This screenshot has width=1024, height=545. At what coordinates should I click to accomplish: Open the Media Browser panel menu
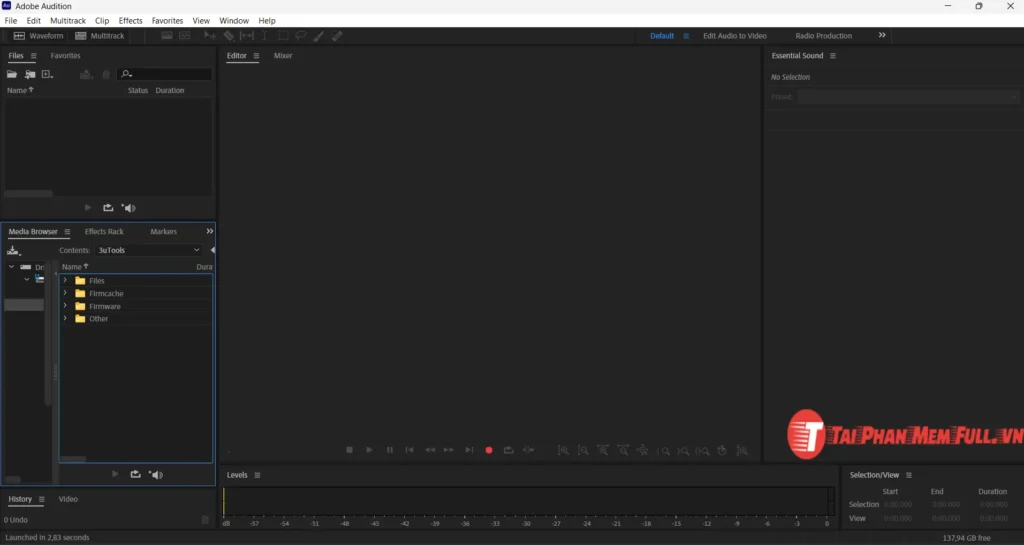(x=67, y=232)
